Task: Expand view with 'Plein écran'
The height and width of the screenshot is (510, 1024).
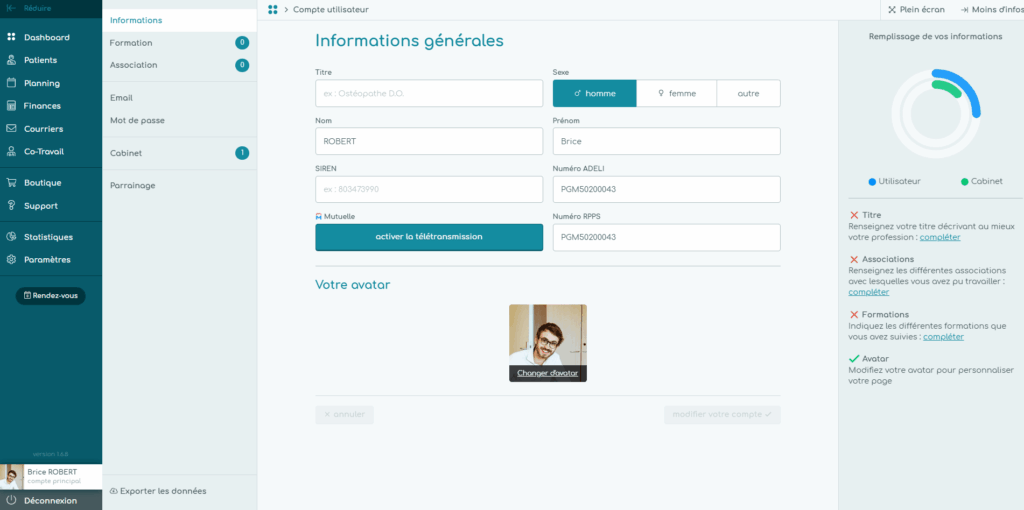Action: [x=915, y=10]
